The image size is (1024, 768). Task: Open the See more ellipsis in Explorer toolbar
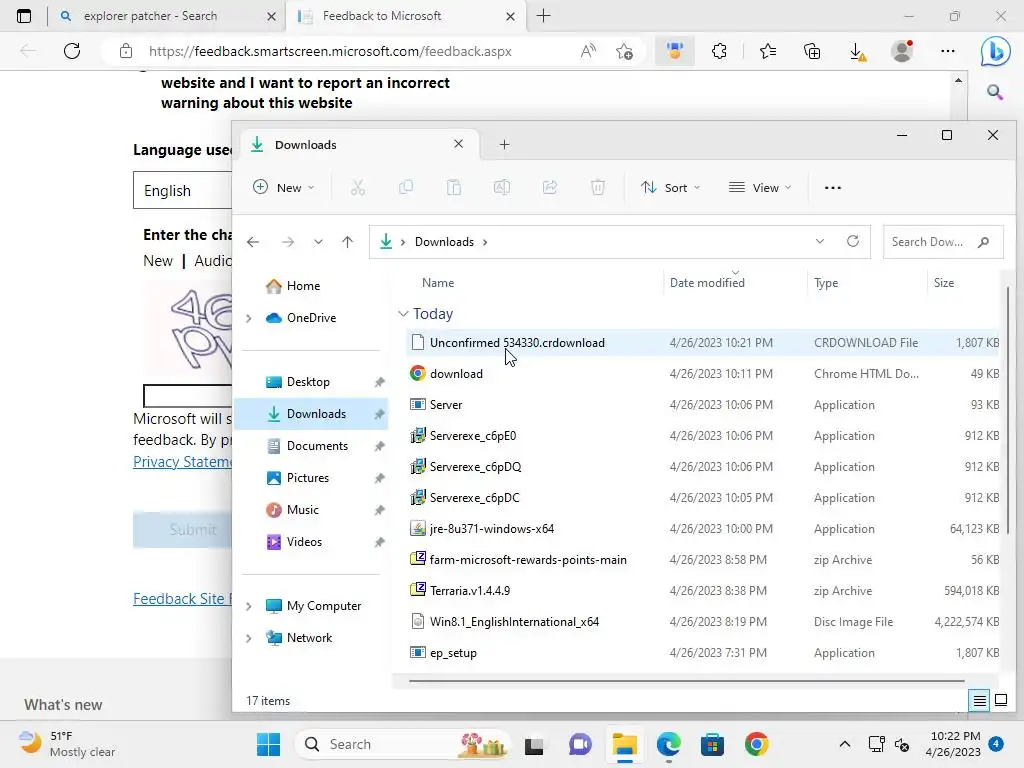click(x=833, y=188)
